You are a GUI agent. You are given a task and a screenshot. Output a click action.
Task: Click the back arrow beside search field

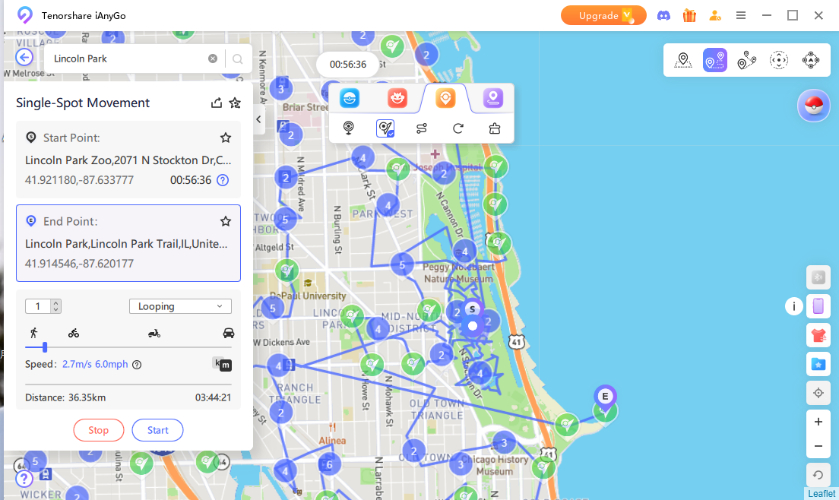click(24, 57)
